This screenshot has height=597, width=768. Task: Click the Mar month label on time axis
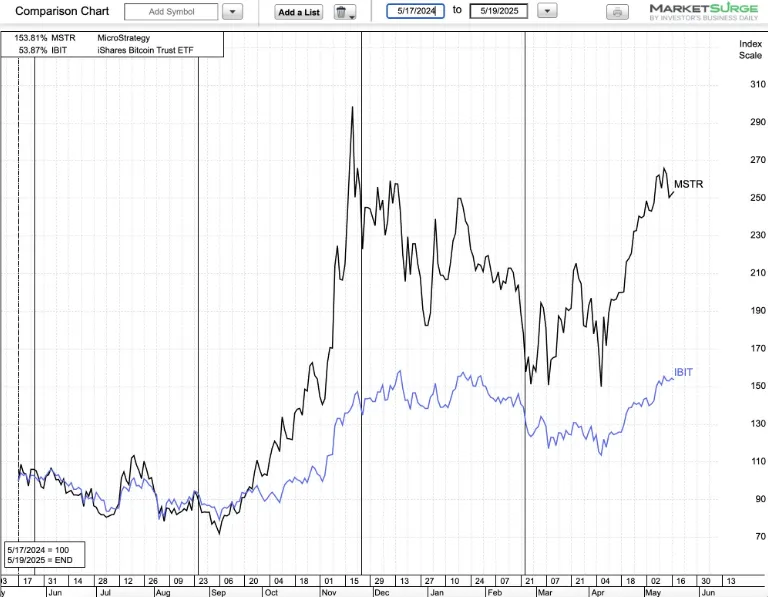click(545, 593)
